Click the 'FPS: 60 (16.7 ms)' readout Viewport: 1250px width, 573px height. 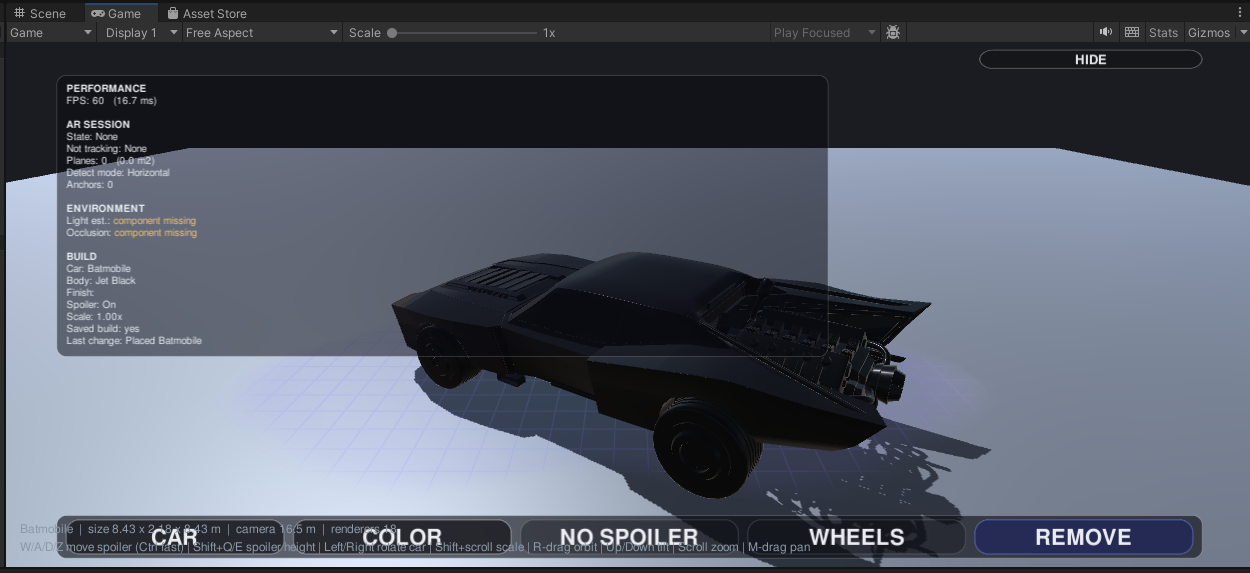click(111, 101)
